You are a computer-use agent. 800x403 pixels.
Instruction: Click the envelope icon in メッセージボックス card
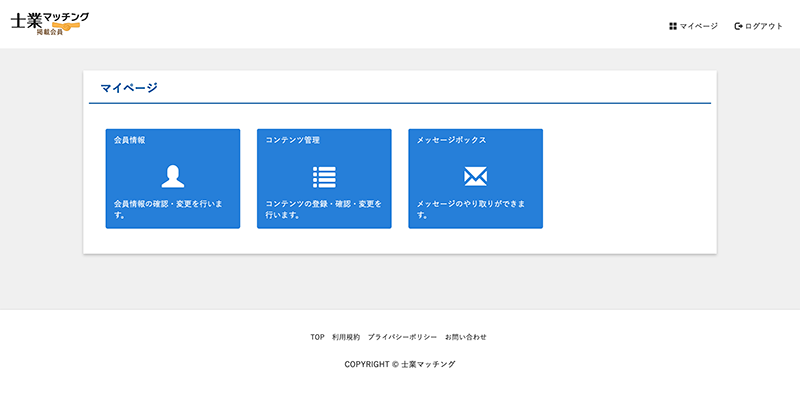point(475,177)
